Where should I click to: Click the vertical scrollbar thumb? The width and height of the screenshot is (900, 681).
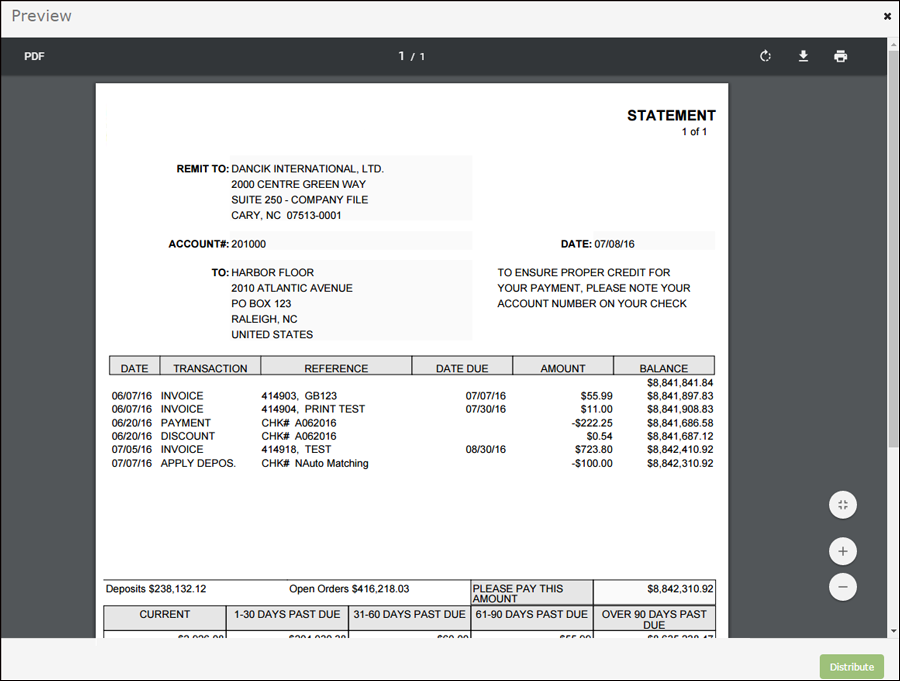893,250
